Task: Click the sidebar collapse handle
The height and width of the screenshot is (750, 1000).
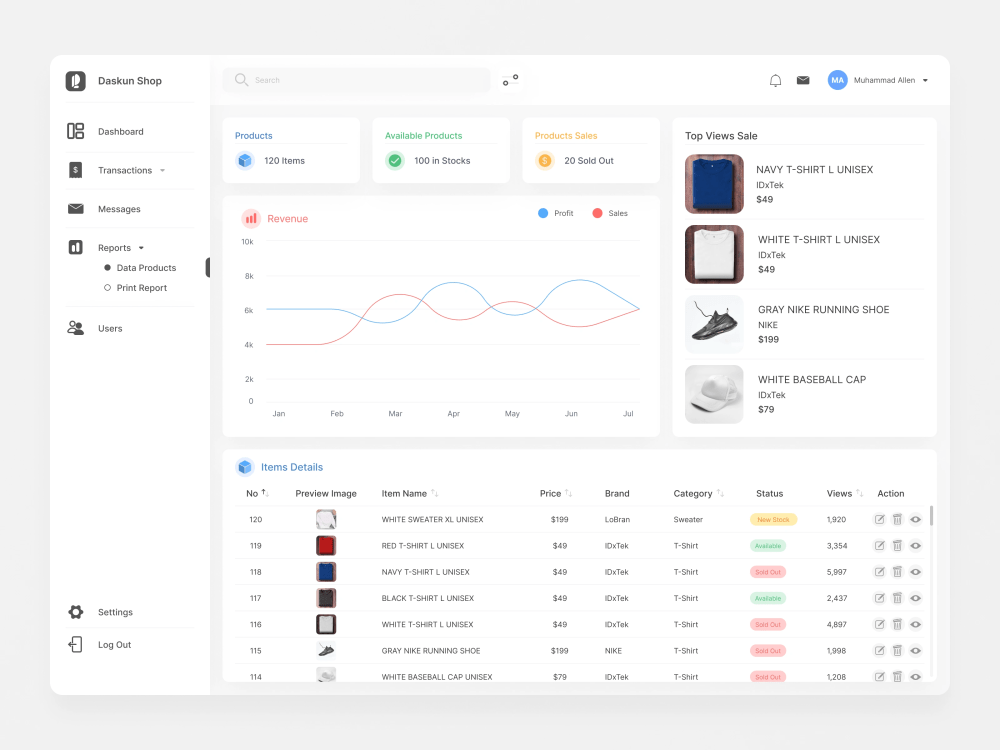Action: pyautogui.click(x=208, y=267)
